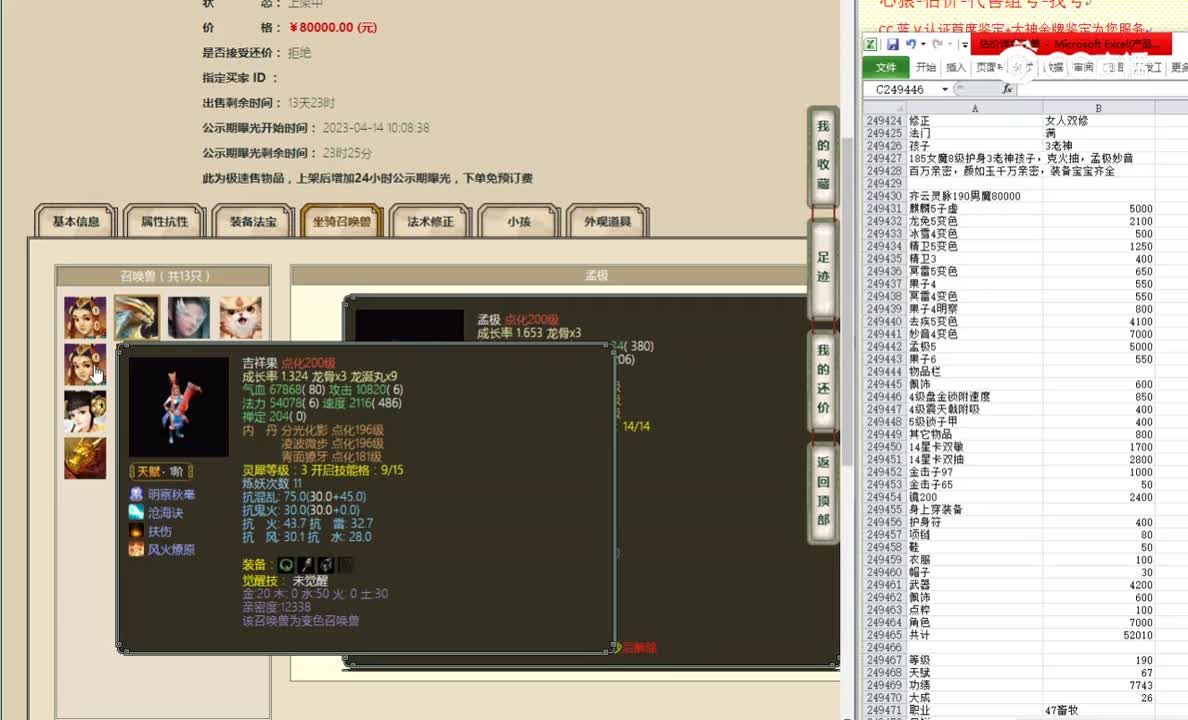
Task: Click the 风火燎原 skill icon
Action: [x=136, y=549]
